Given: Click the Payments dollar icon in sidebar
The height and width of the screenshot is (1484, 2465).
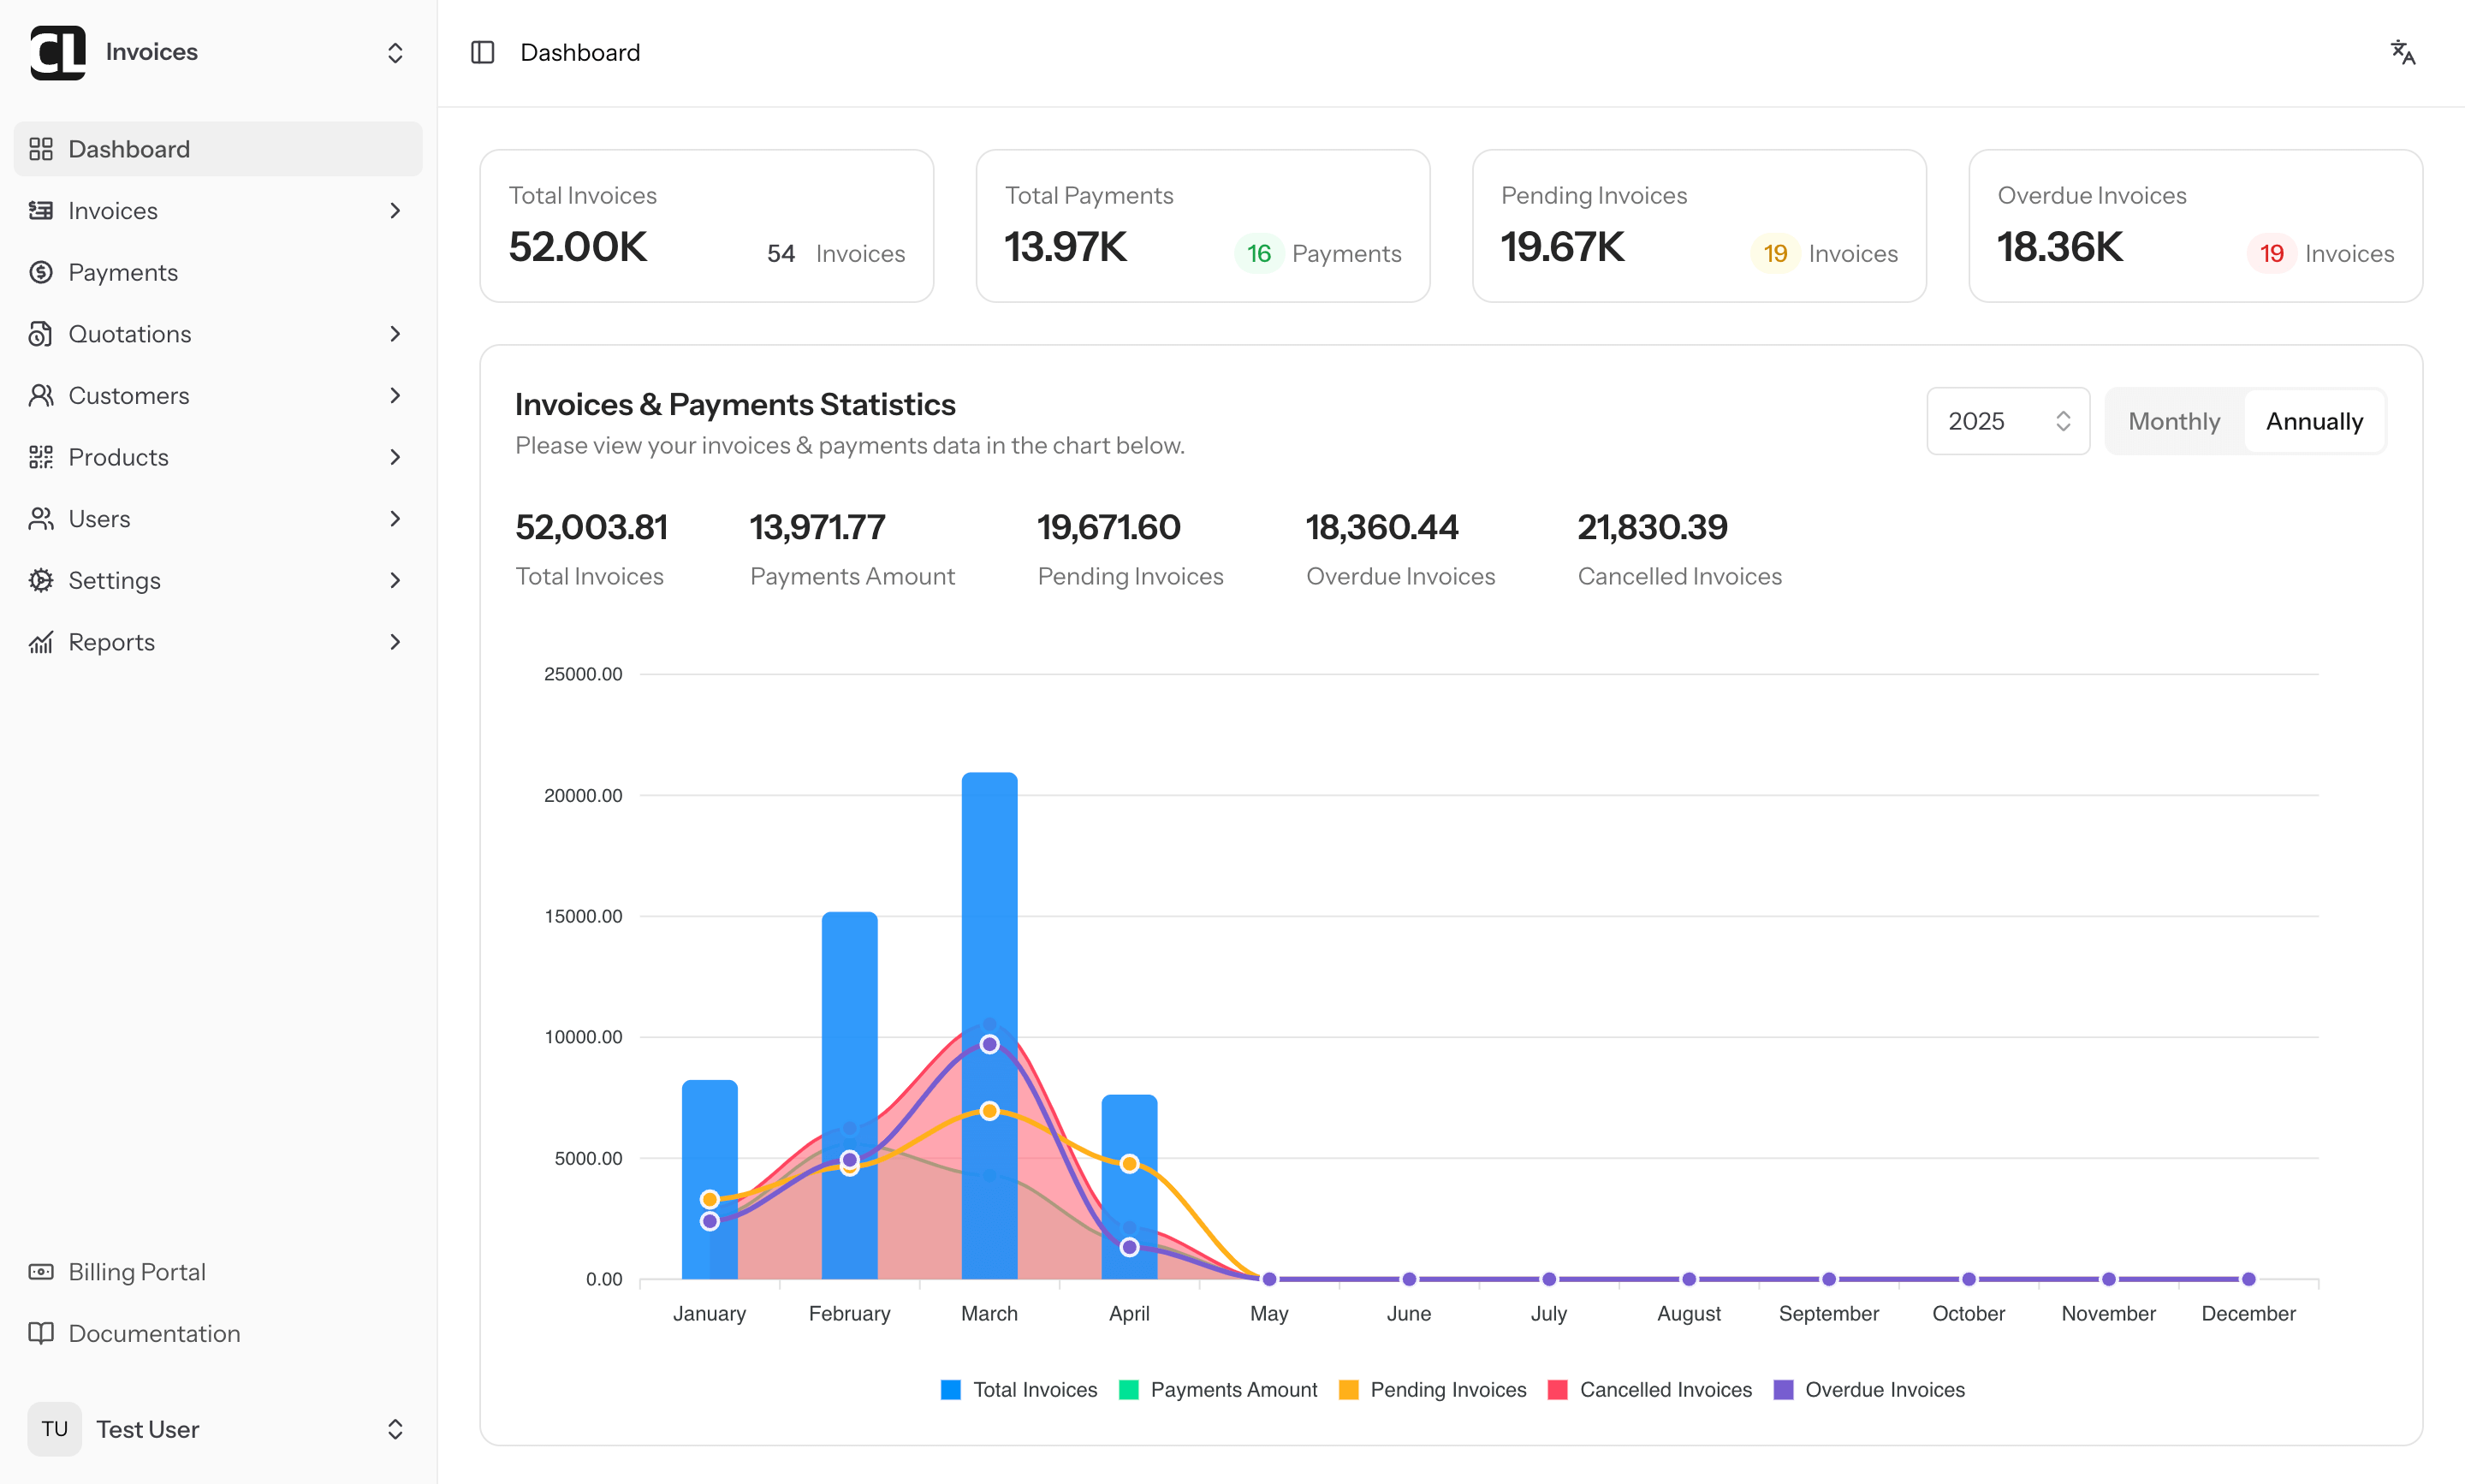Looking at the screenshot, I should 41,272.
